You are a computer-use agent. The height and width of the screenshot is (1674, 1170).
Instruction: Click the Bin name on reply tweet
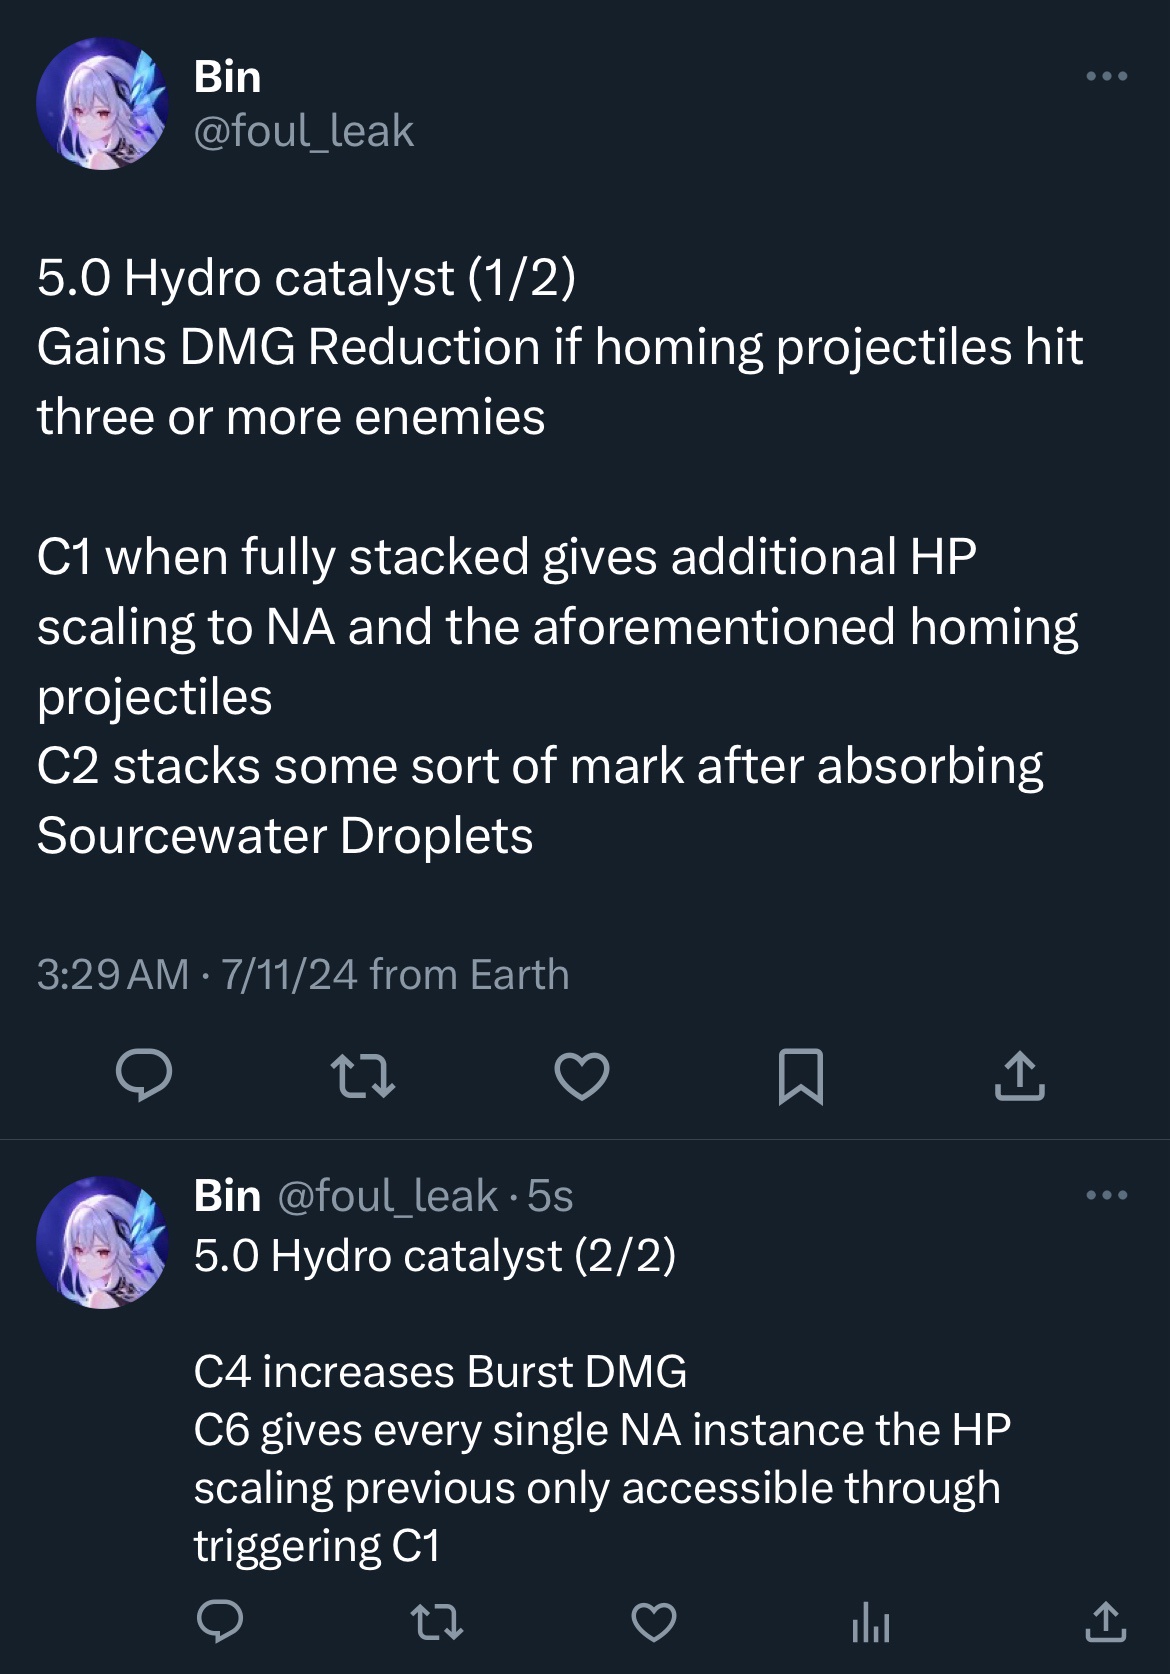click(x=227, y=1196)
